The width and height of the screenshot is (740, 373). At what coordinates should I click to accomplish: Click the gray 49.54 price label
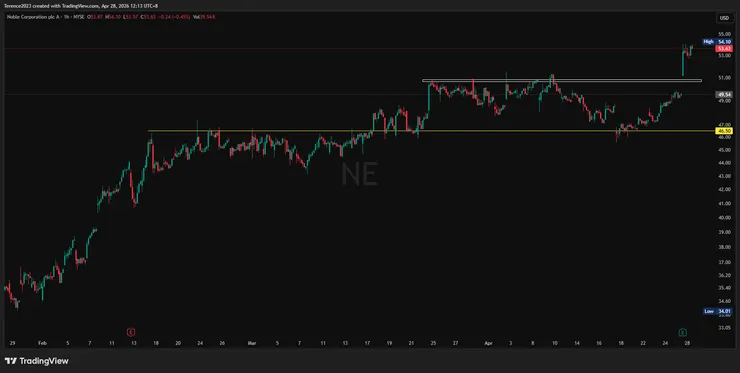point(724,94)
